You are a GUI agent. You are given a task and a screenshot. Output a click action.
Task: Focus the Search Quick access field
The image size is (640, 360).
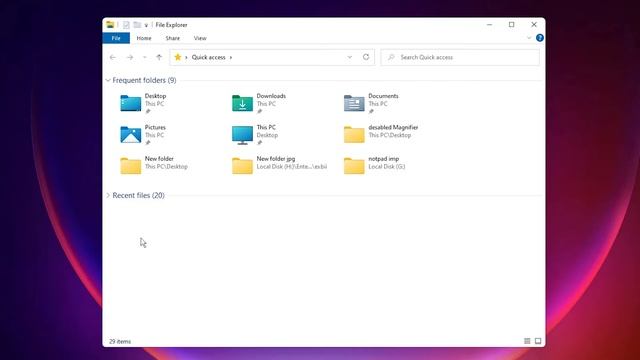(460, 57)
